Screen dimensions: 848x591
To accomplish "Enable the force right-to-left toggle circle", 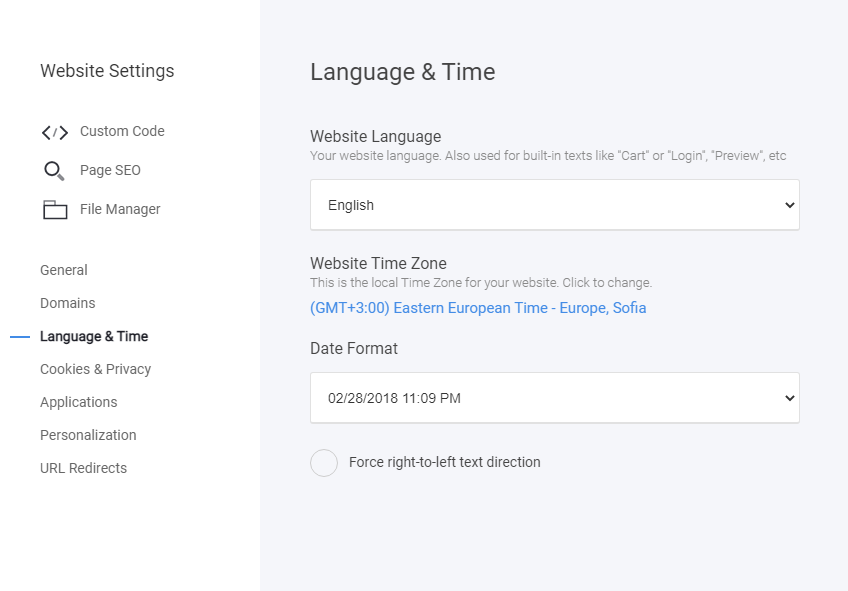I will click(x=324, y=463).
